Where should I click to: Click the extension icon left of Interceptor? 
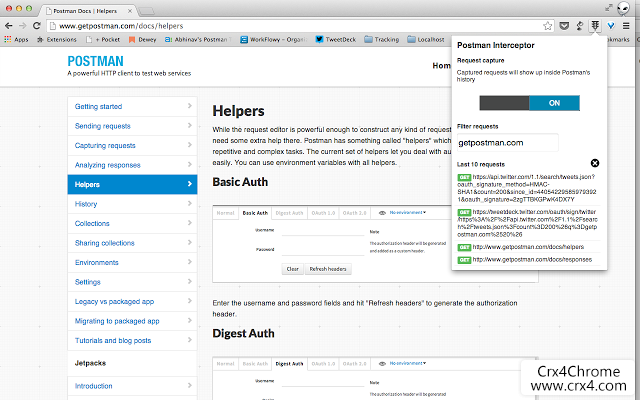click(x=580, y=26)
